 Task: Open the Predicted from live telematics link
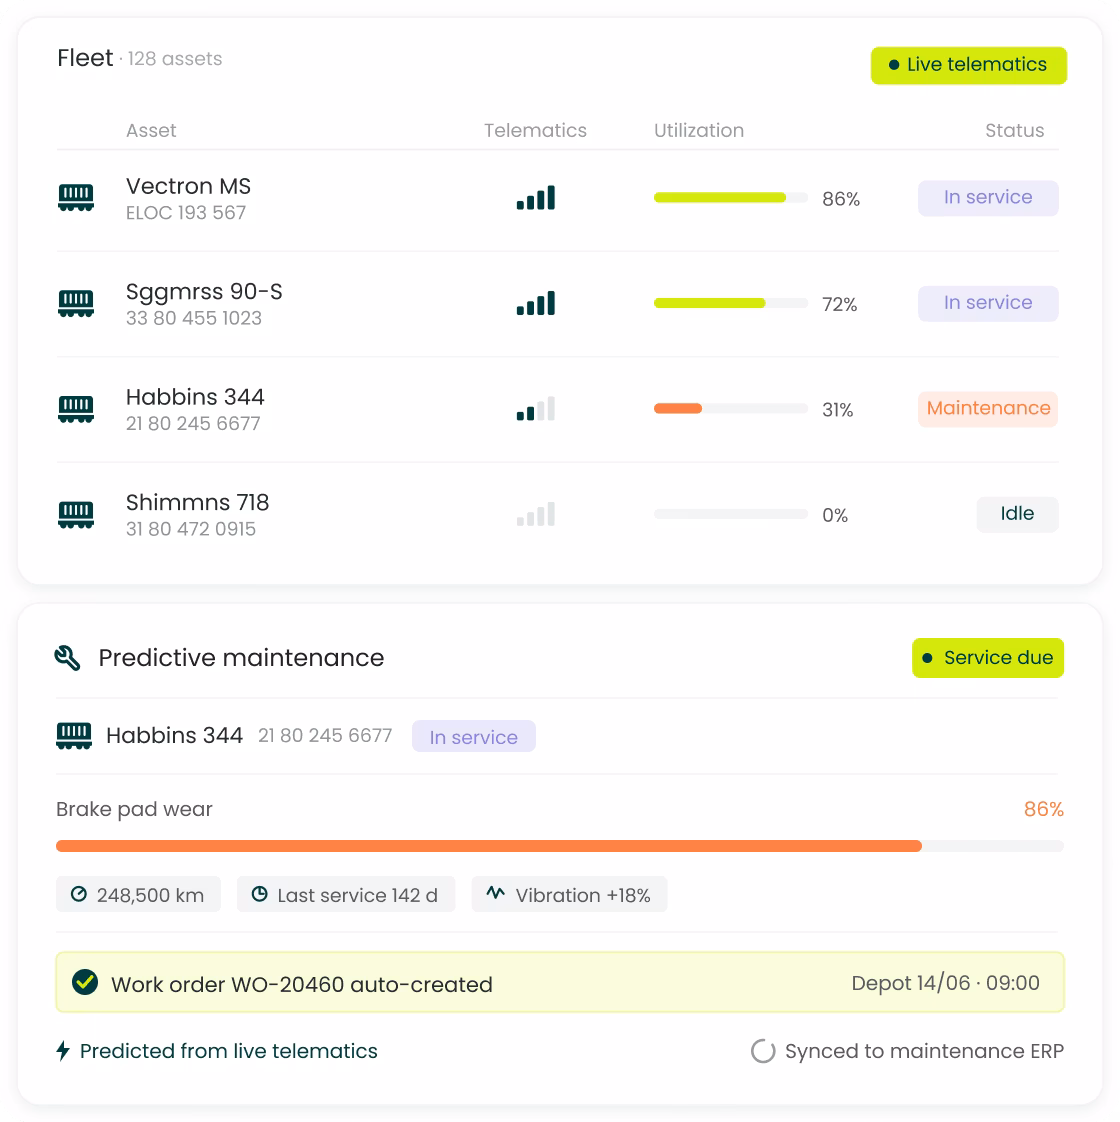point(228,1050)
